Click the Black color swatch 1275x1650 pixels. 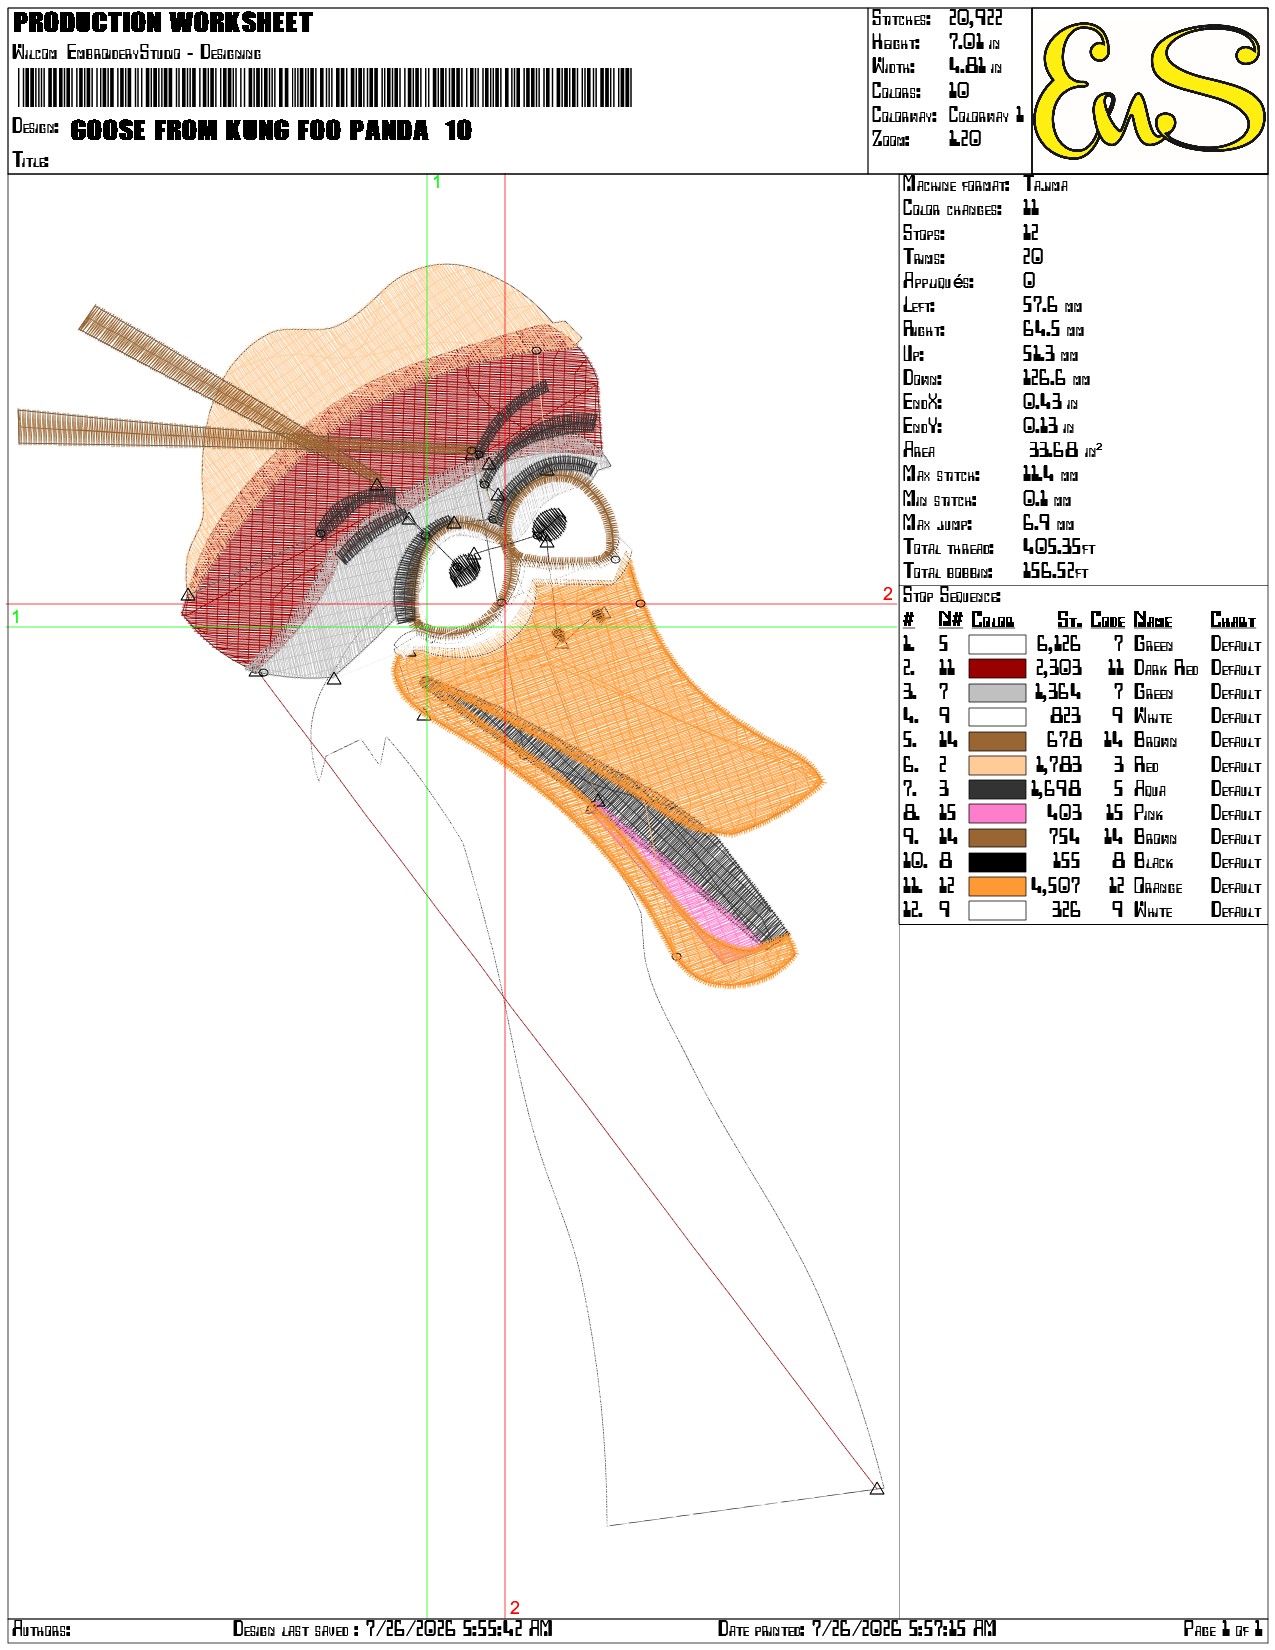997,862
